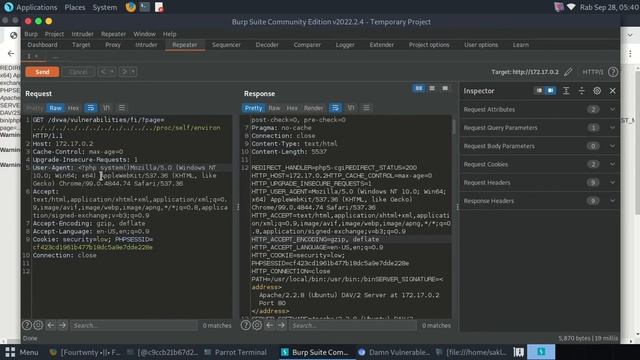
Task: Dock Inspector on the left side
Action: pos(539,91)
